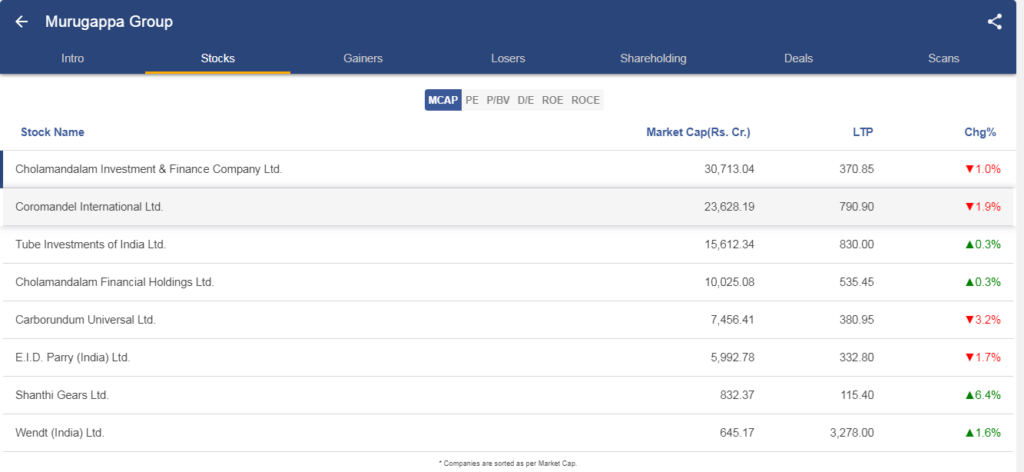Screen dimensions: 1024x472
Task: Click LTP value 535.45
Action: pos(857,282)
